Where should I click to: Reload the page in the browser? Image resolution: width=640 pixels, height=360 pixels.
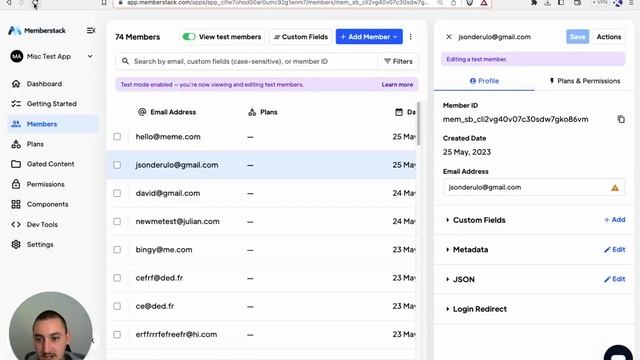coord(35,3)
